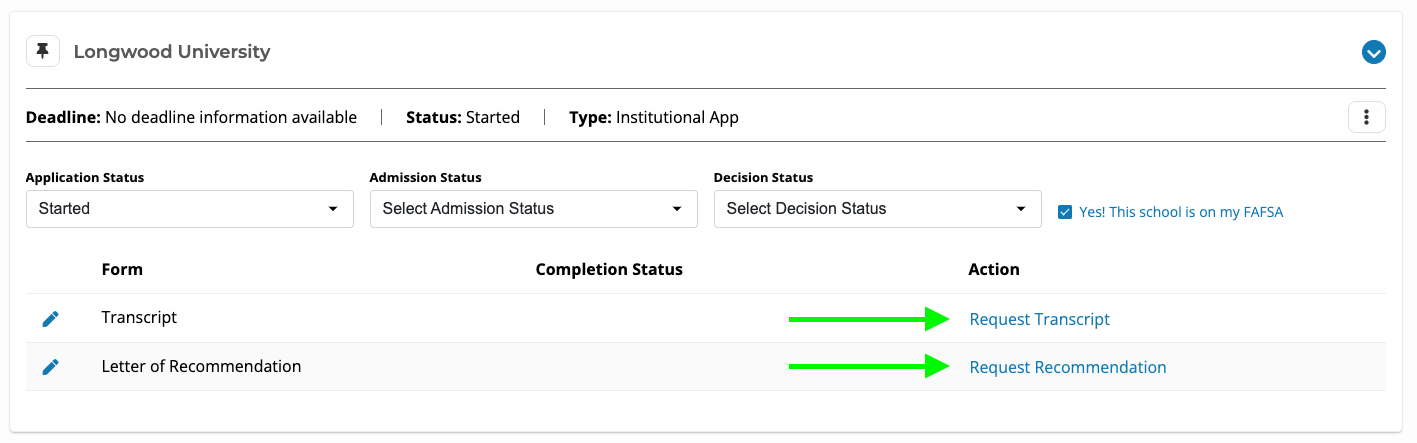The image size is (1417, 443).
Task: Select the Letter of Recommendation form name
Action: pyautogui.click(x=201, y=366)
